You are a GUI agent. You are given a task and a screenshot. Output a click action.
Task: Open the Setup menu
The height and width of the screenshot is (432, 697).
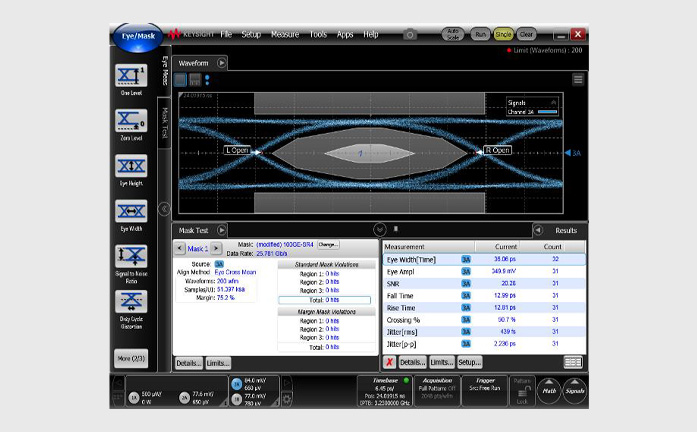click(x=251, y=34)
